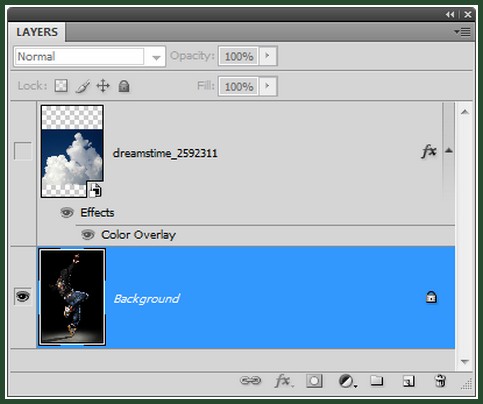
Task: Click the panel resize grip corner
Action: (467, 384)
